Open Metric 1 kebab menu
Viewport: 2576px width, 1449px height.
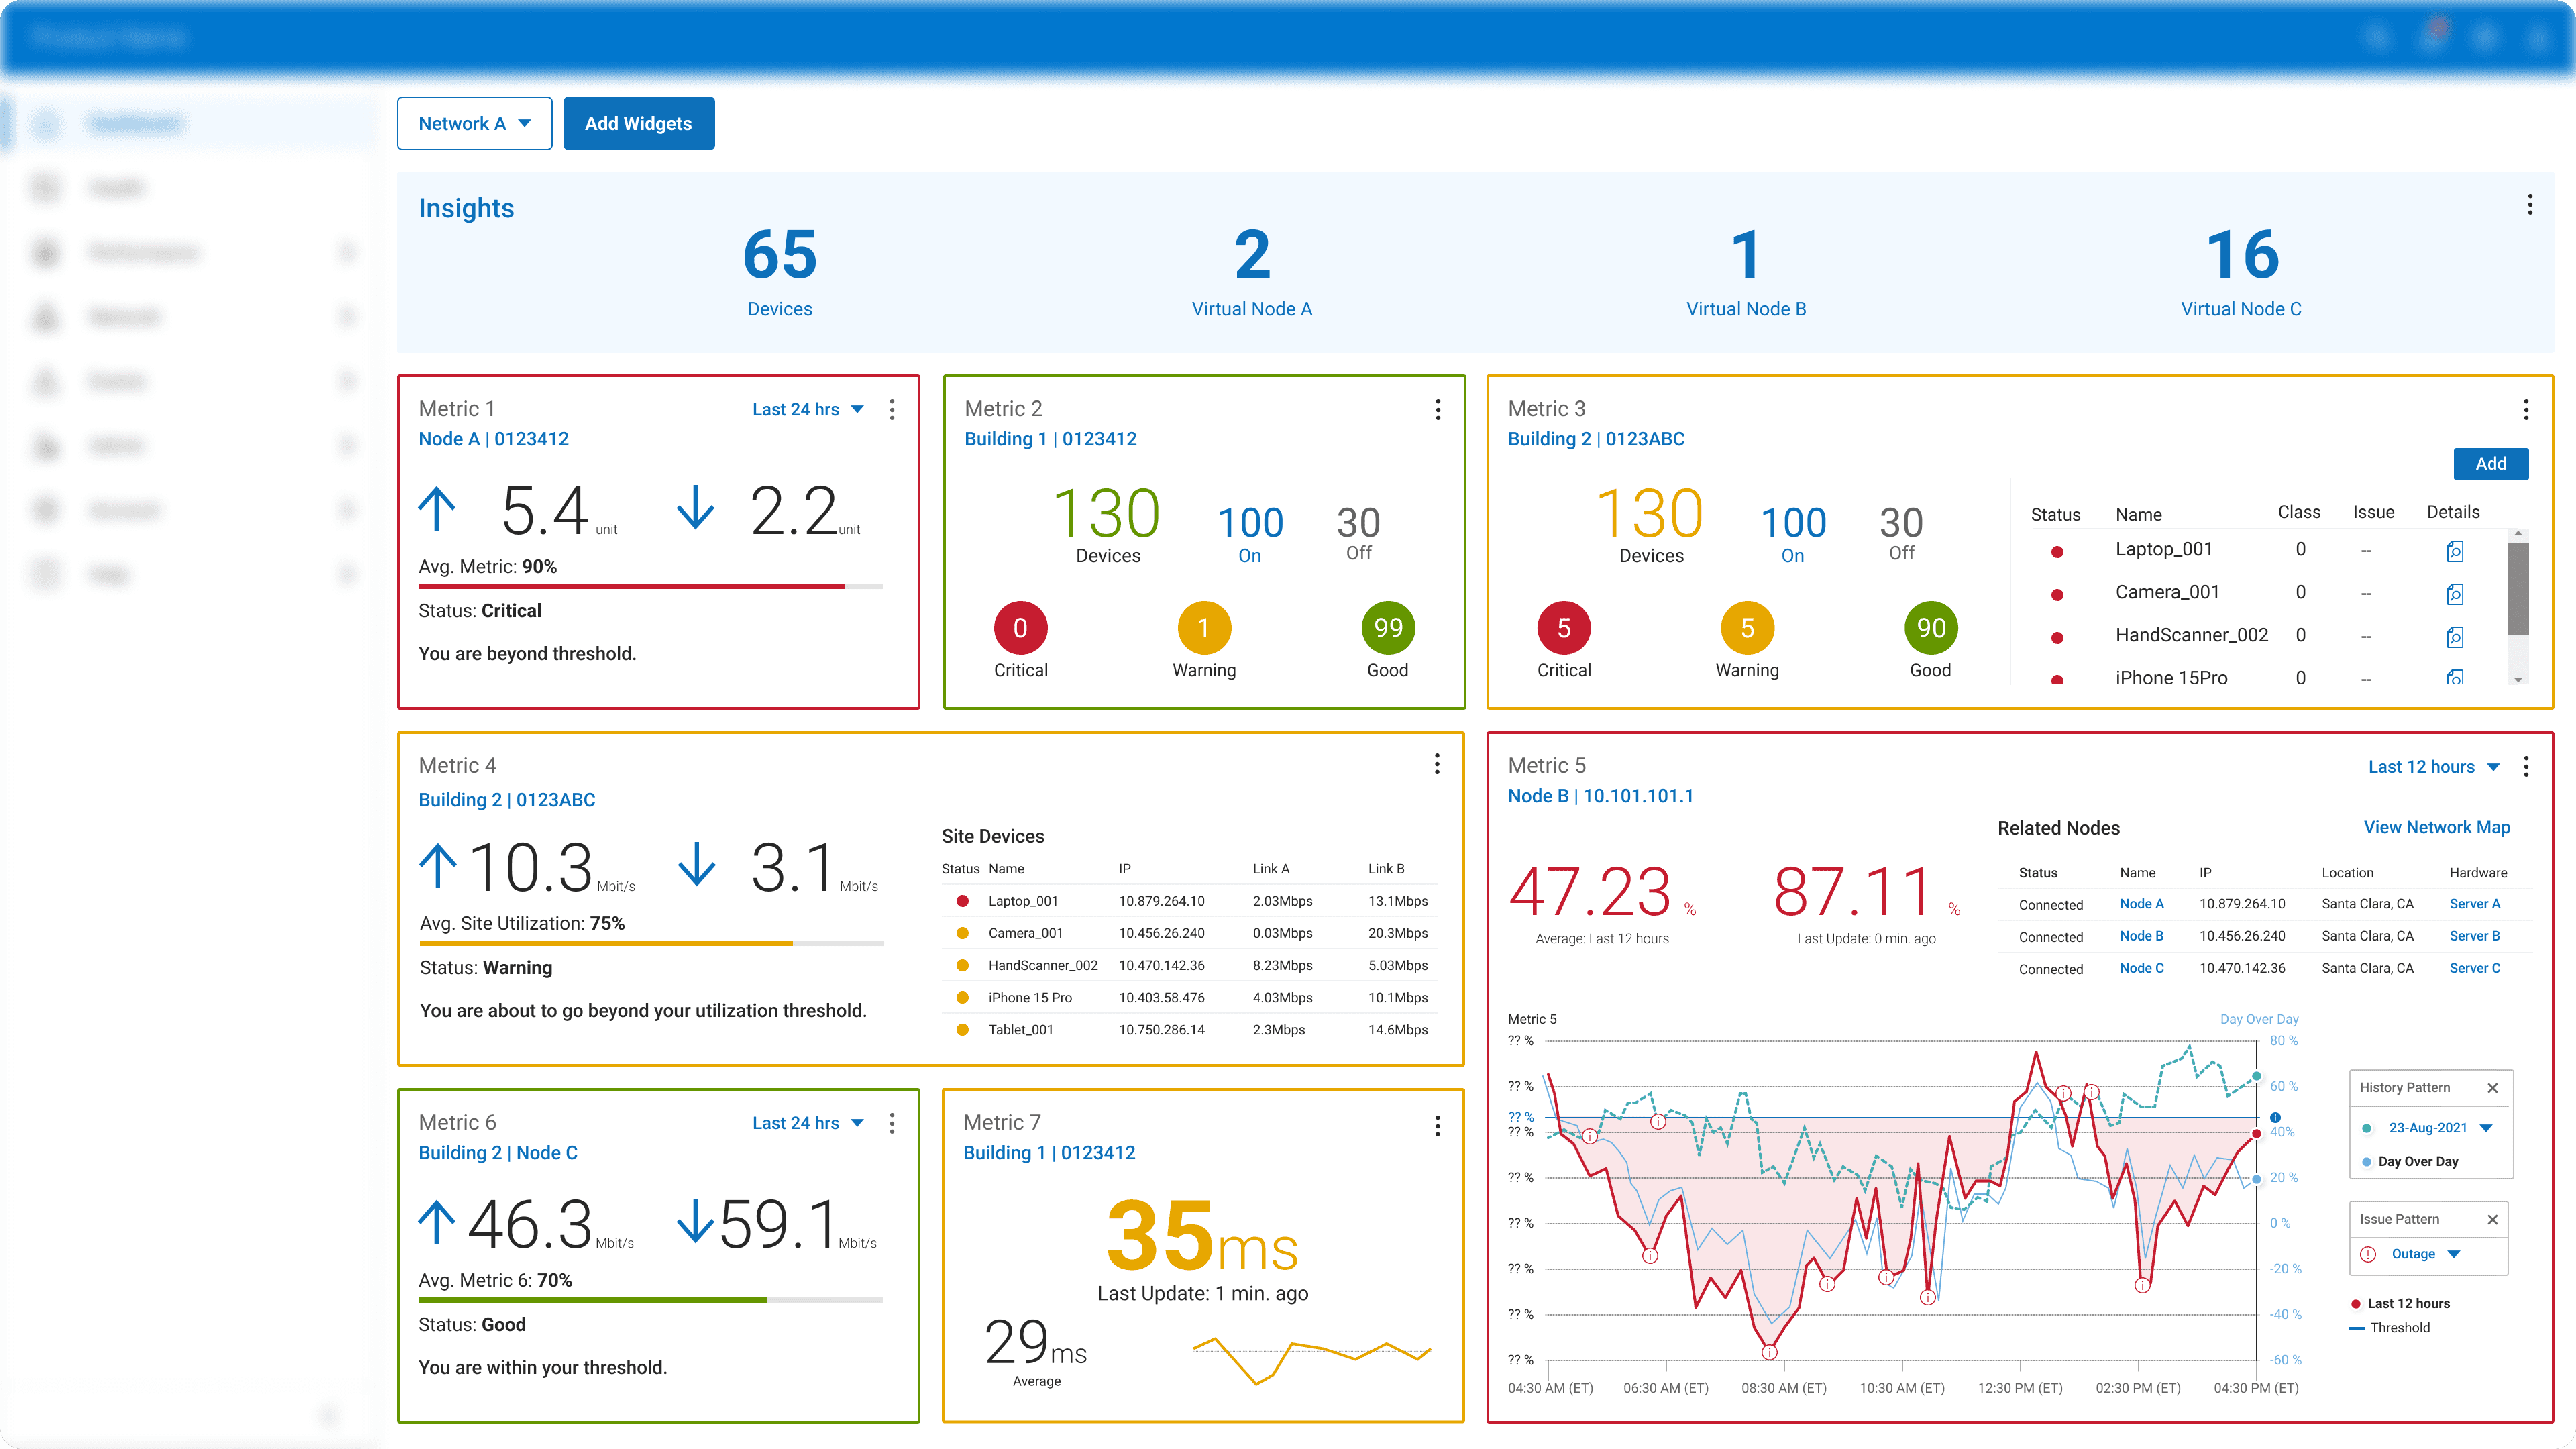[892, 409]
